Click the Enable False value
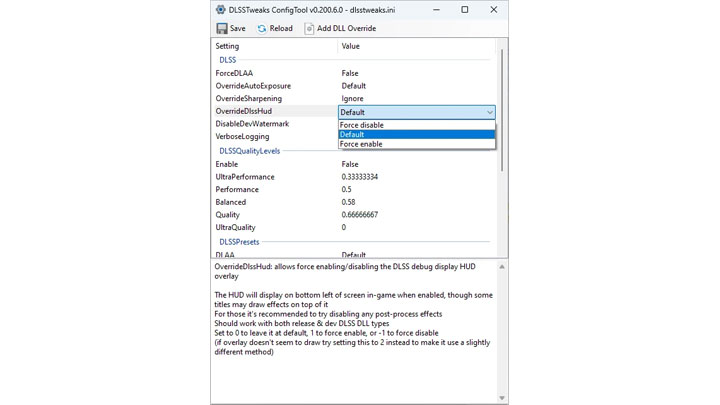The width and height of the screenshot is (720, 405). coord(350,164)
